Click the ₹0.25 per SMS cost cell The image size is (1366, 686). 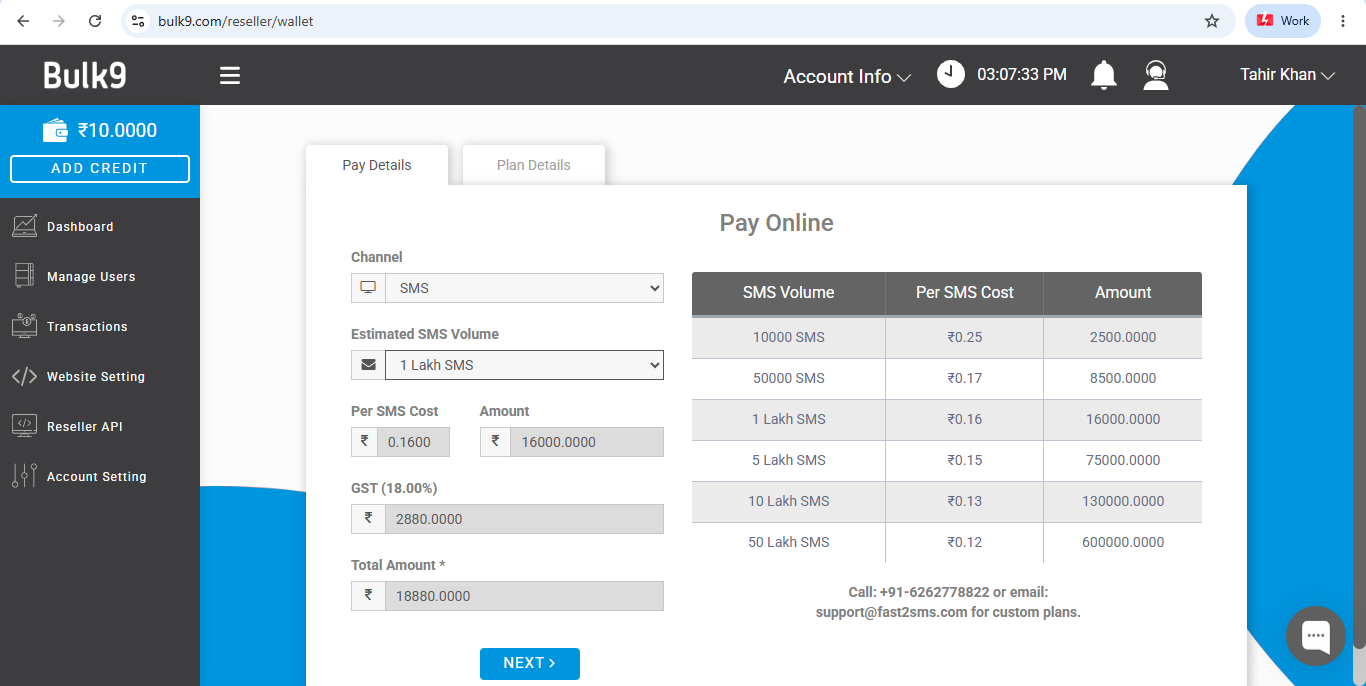[965, 338]
